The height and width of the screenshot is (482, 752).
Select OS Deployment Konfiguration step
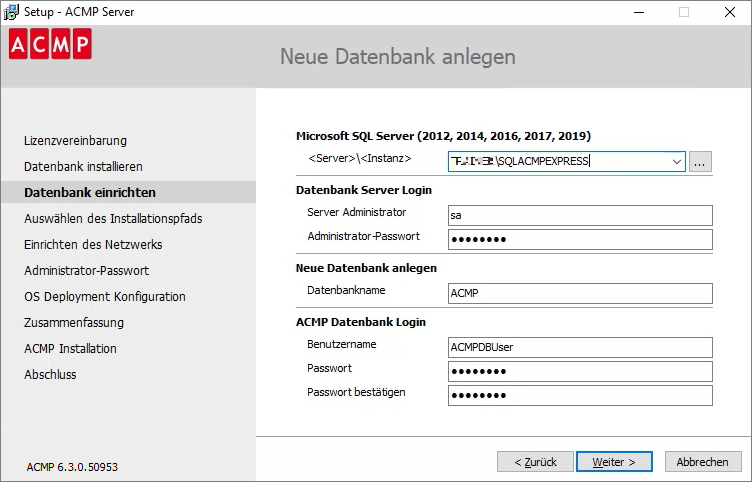(x=105, y=296)
